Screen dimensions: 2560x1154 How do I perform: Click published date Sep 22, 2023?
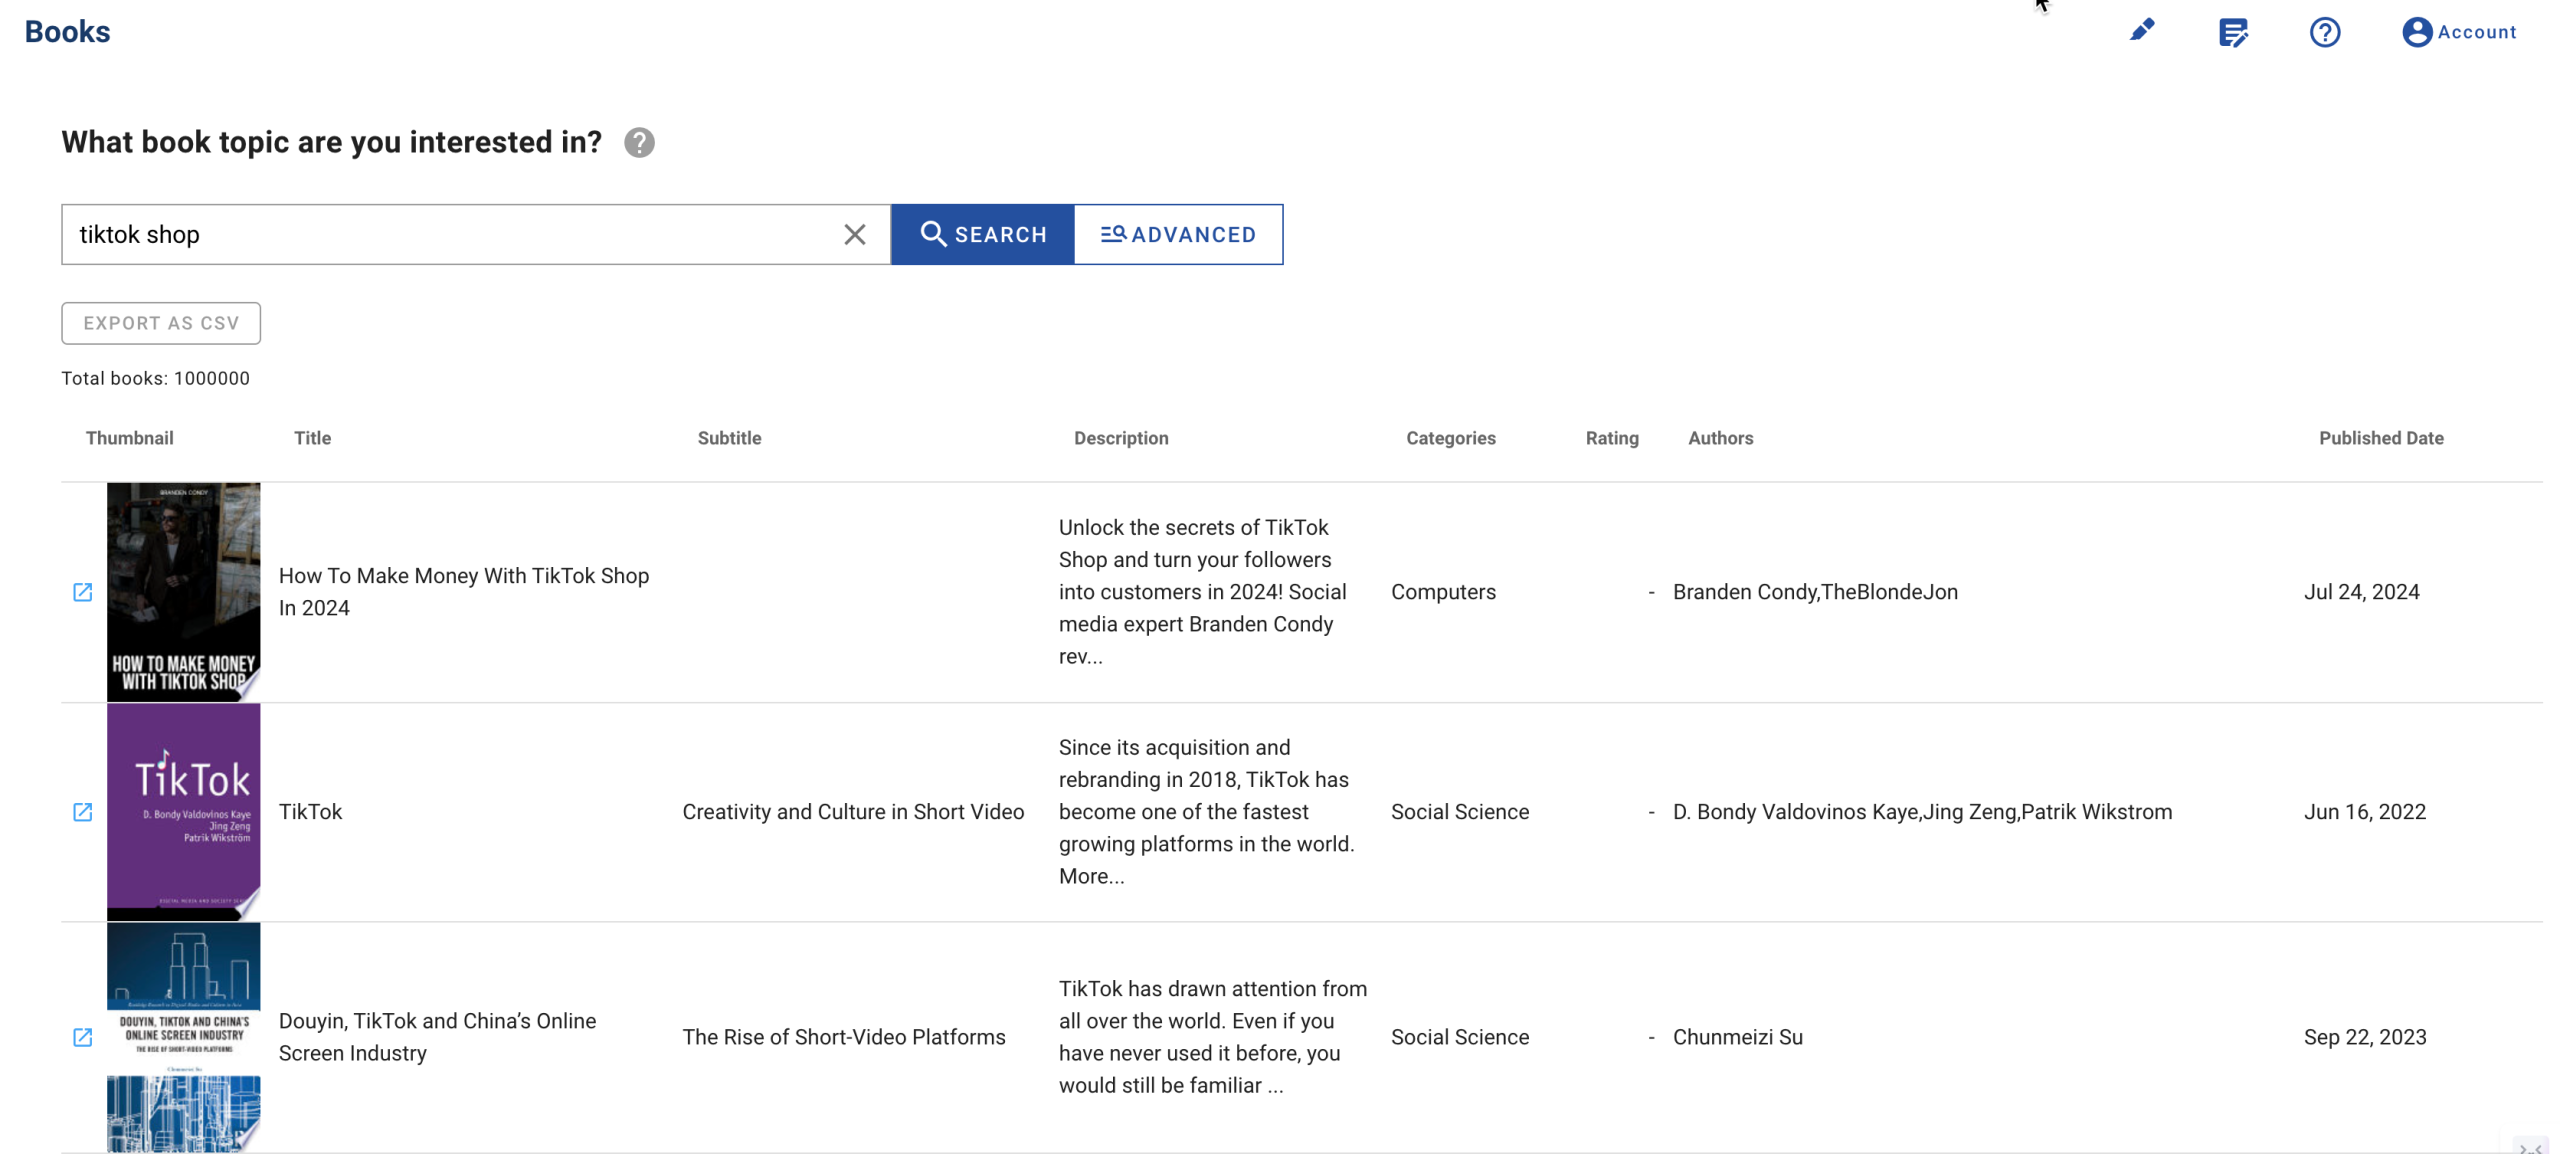(2364, 1037)
